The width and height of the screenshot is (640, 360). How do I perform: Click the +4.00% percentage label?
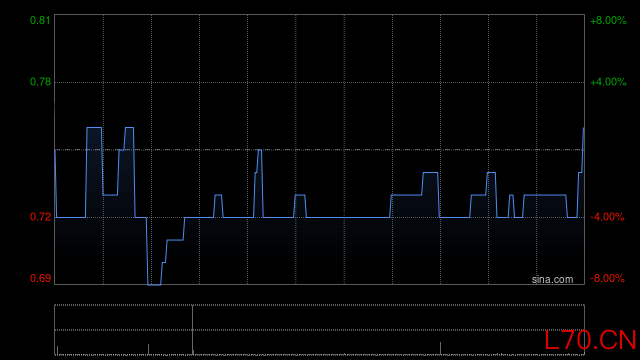(608, 82)
